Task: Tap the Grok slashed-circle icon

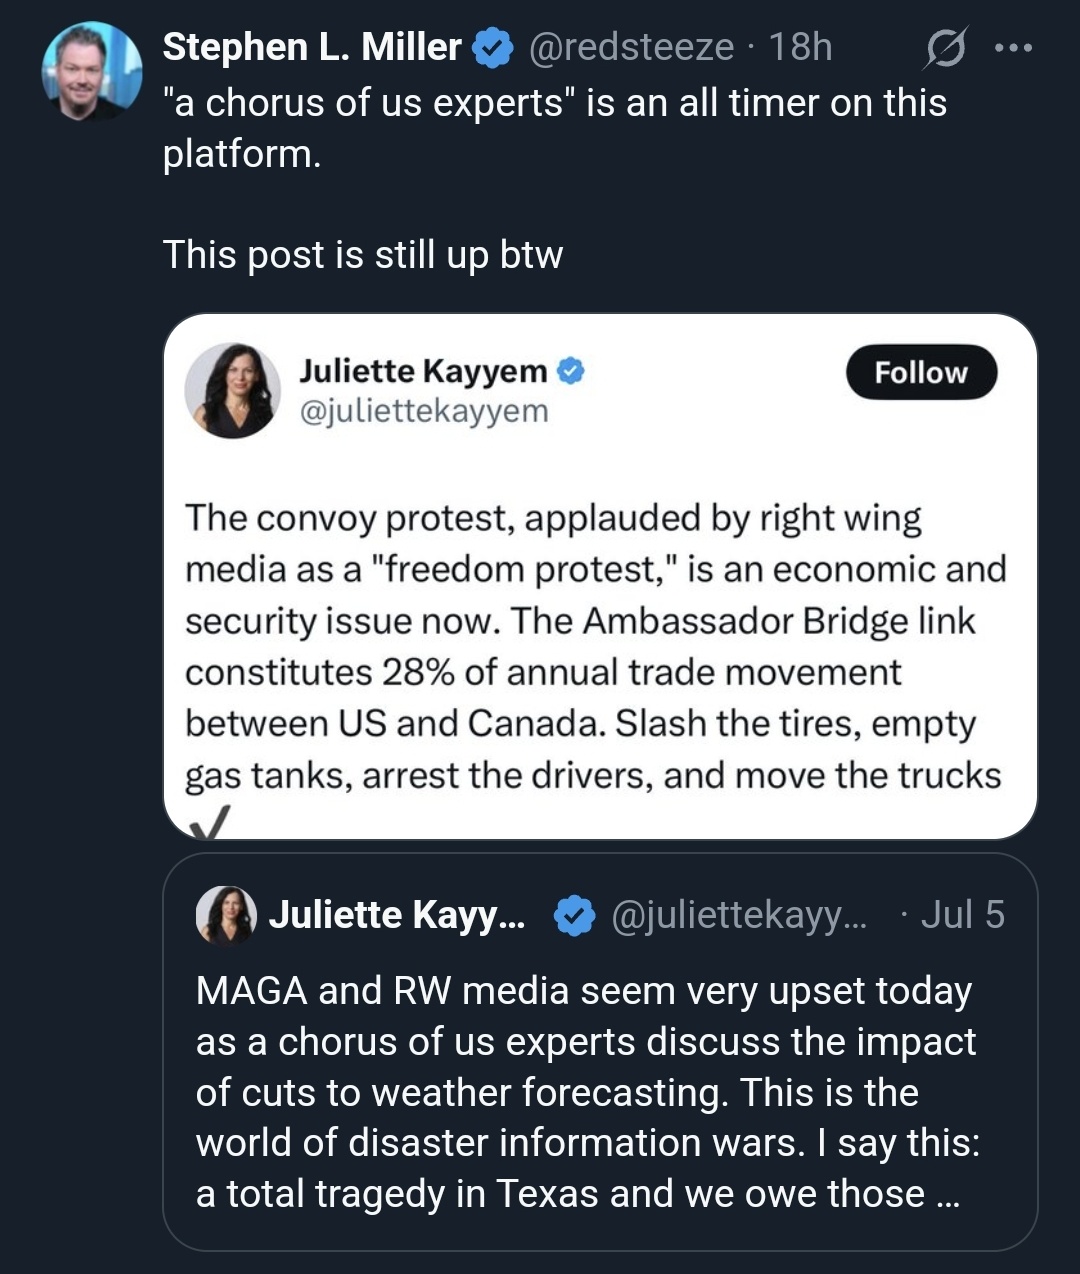Action: coord(944,48)
